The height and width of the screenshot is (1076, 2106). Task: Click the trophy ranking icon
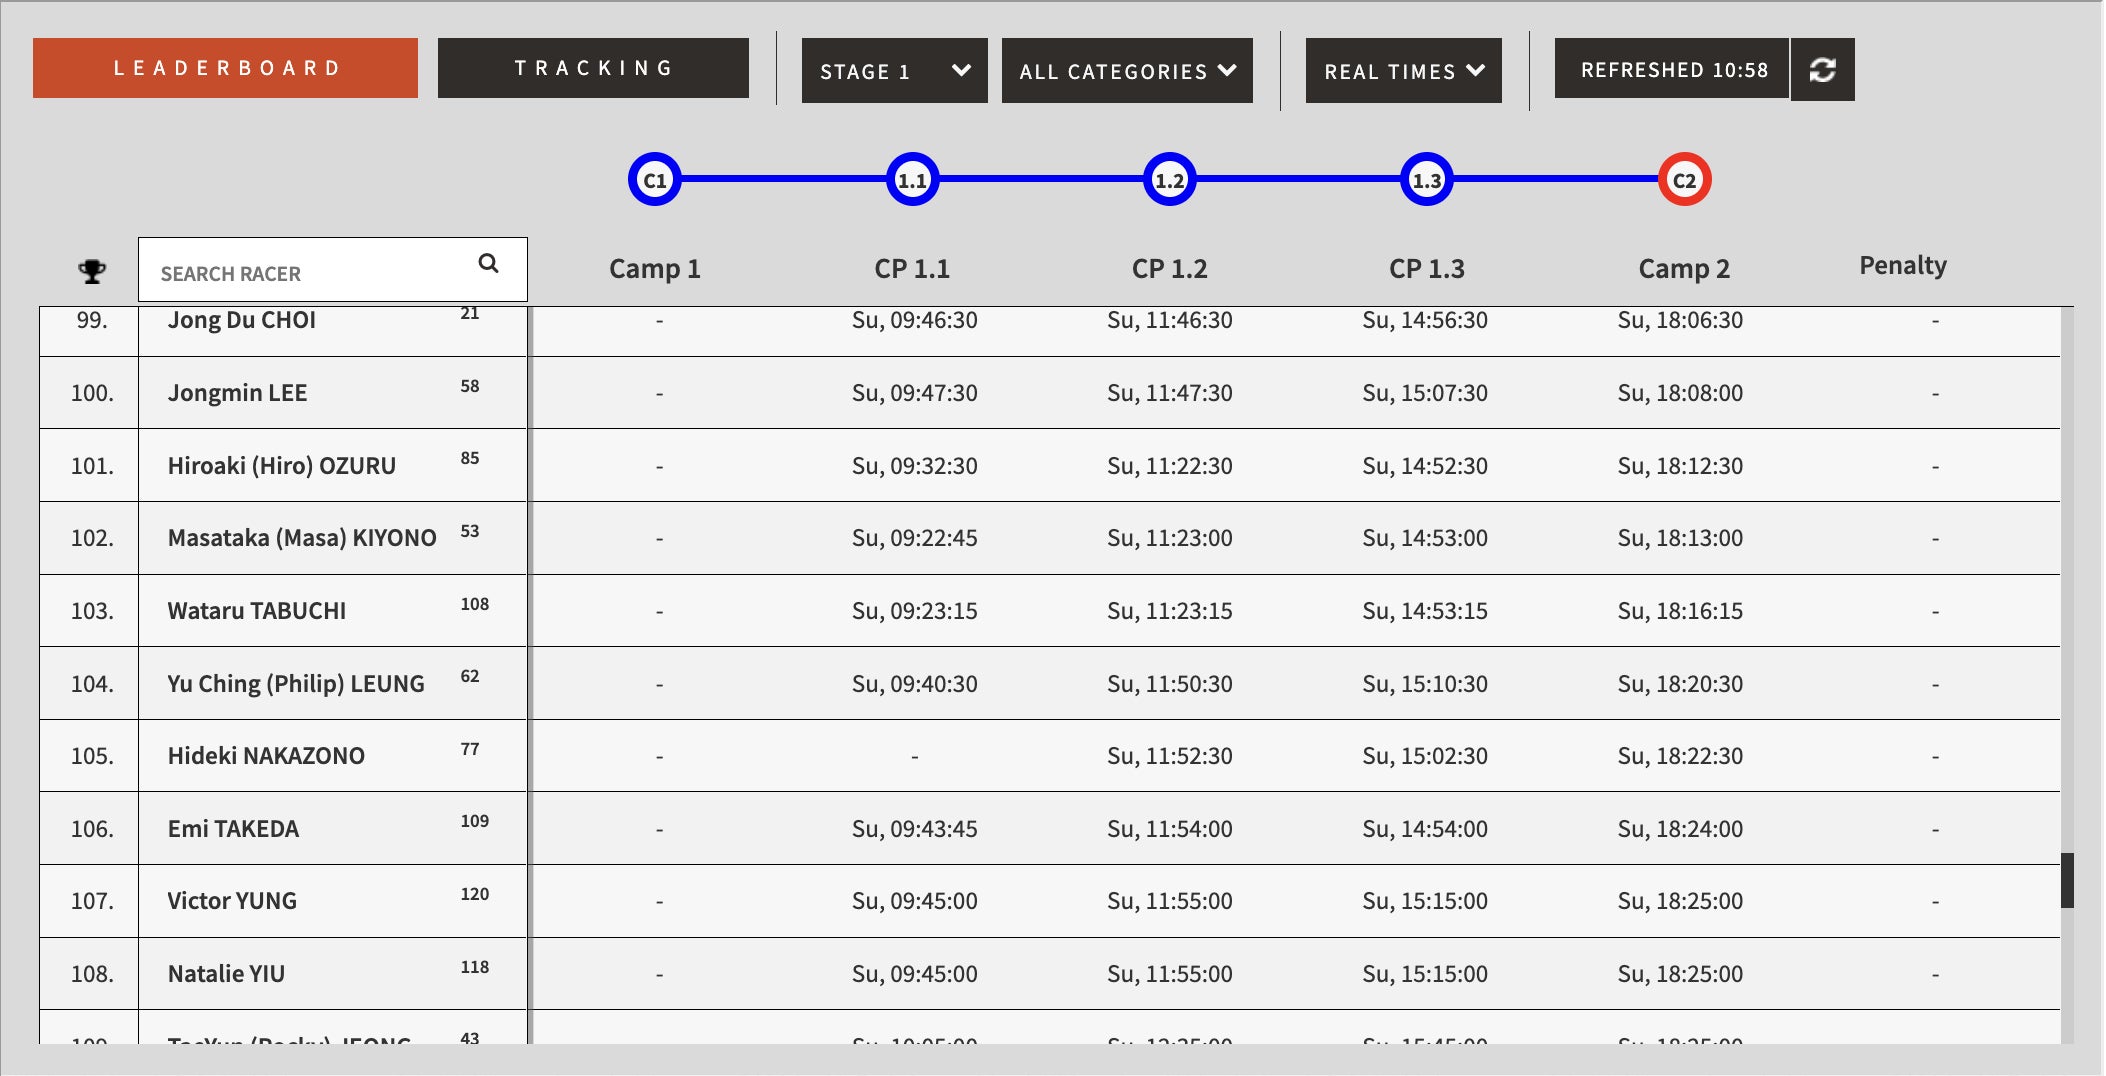92,271
